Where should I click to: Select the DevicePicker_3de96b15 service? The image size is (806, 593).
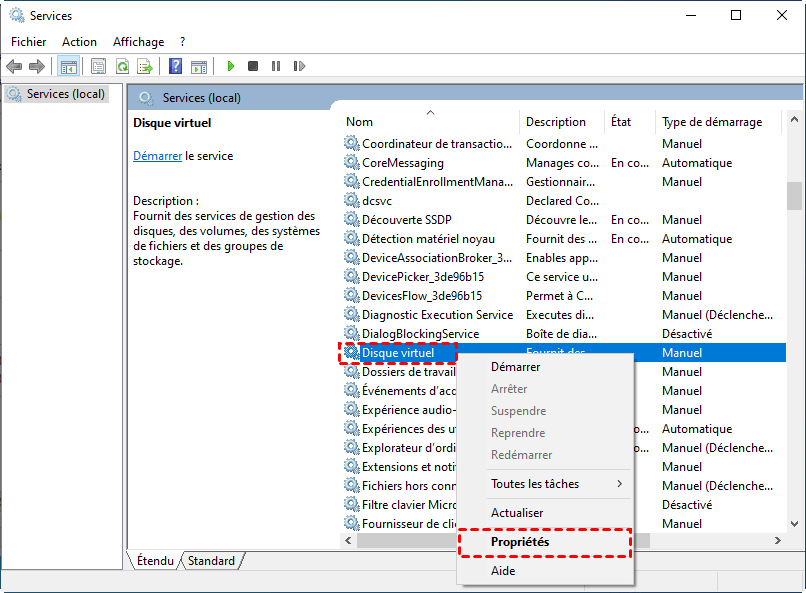click(x=563, y=277)
